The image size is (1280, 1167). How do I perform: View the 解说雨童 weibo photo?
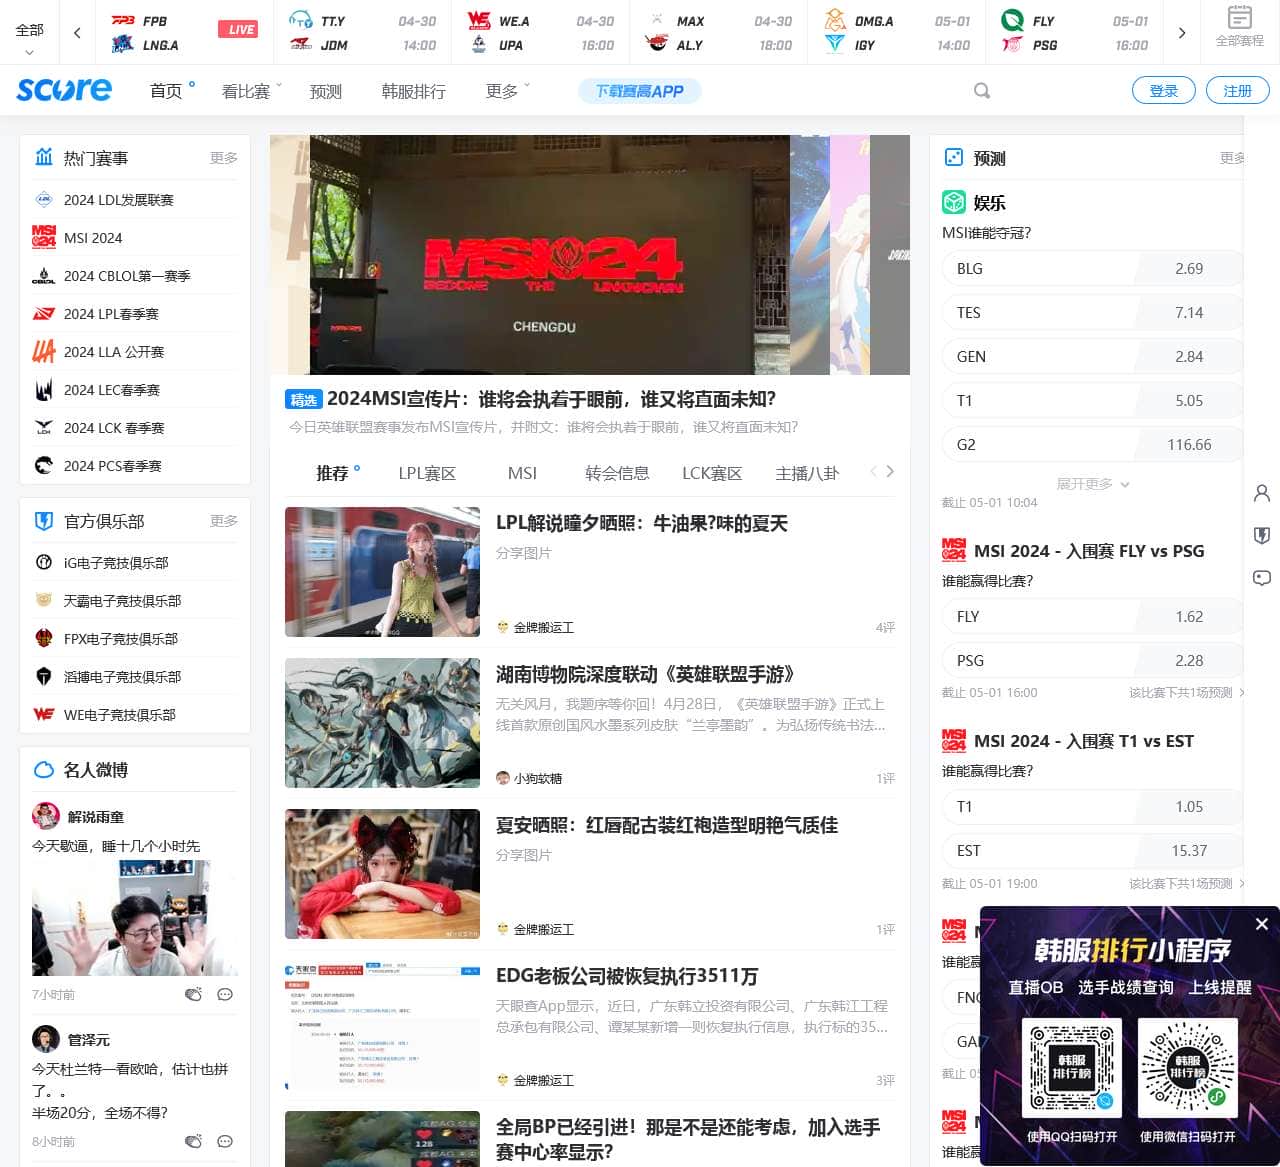[135, 918]
